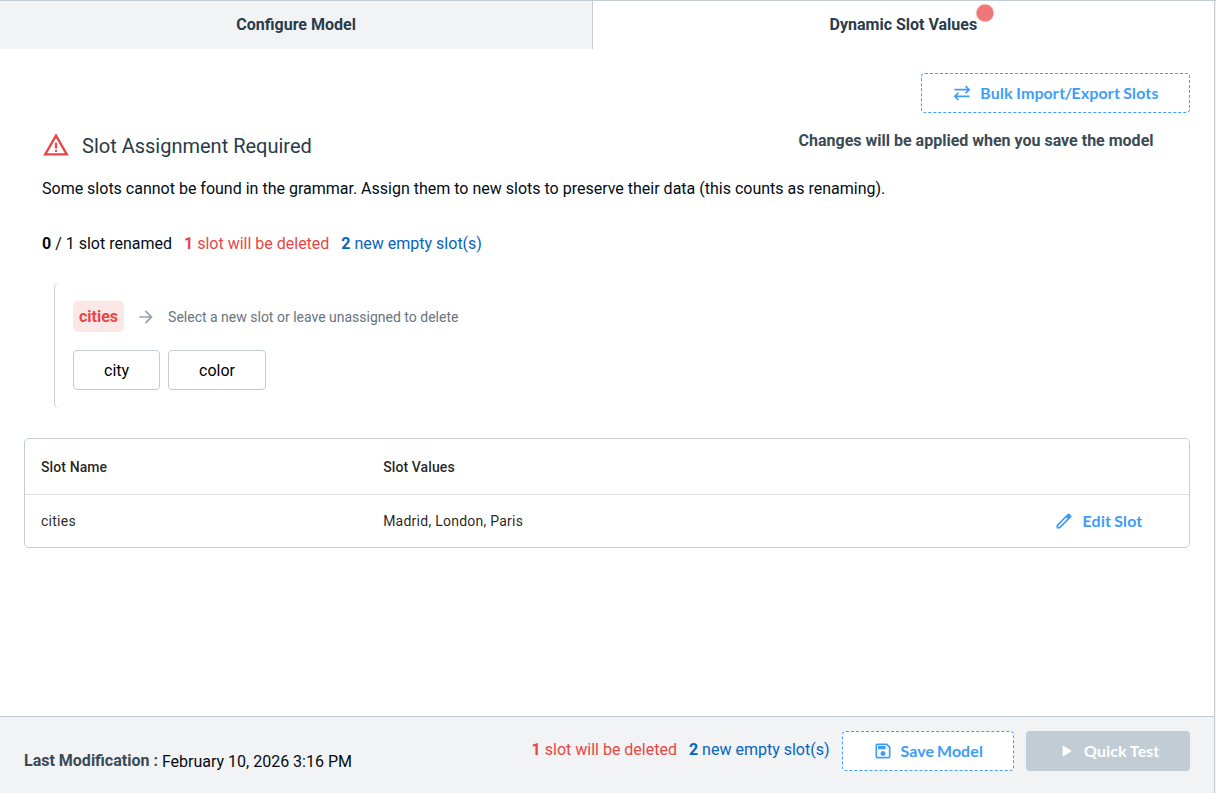Click the red cities slot tag
Image resolution: width=1216 pixels, height=793 pixels.
[98, 317]
